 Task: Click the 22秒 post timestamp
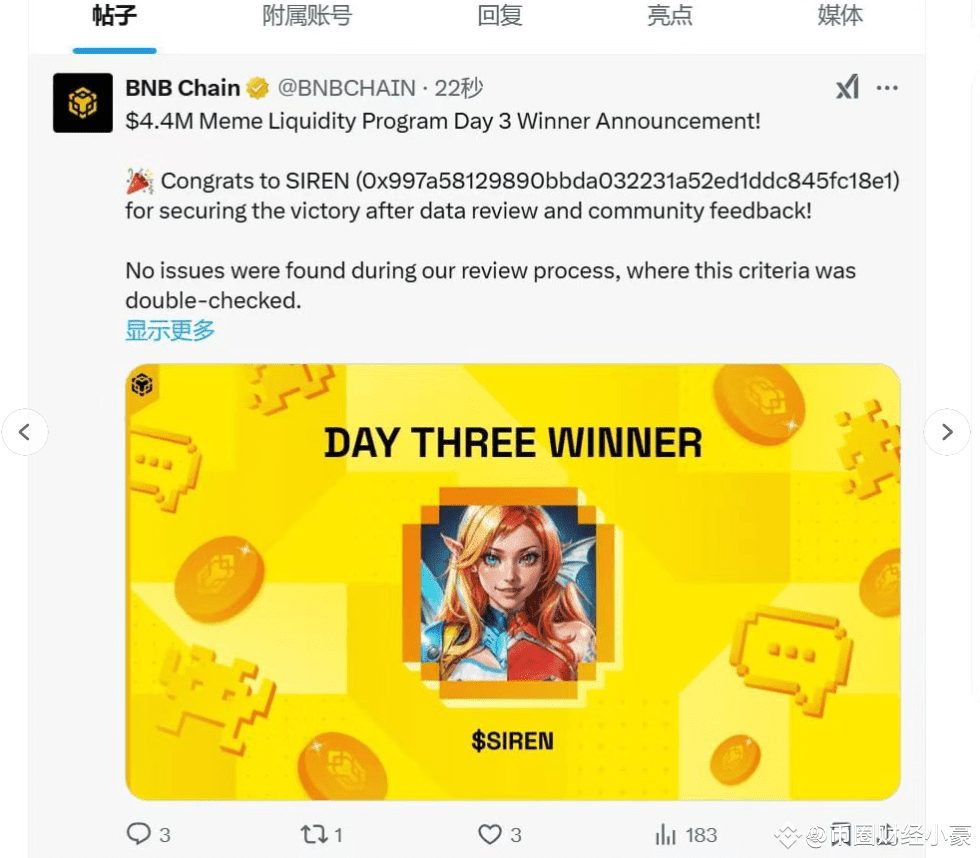[x=459, y=88]
